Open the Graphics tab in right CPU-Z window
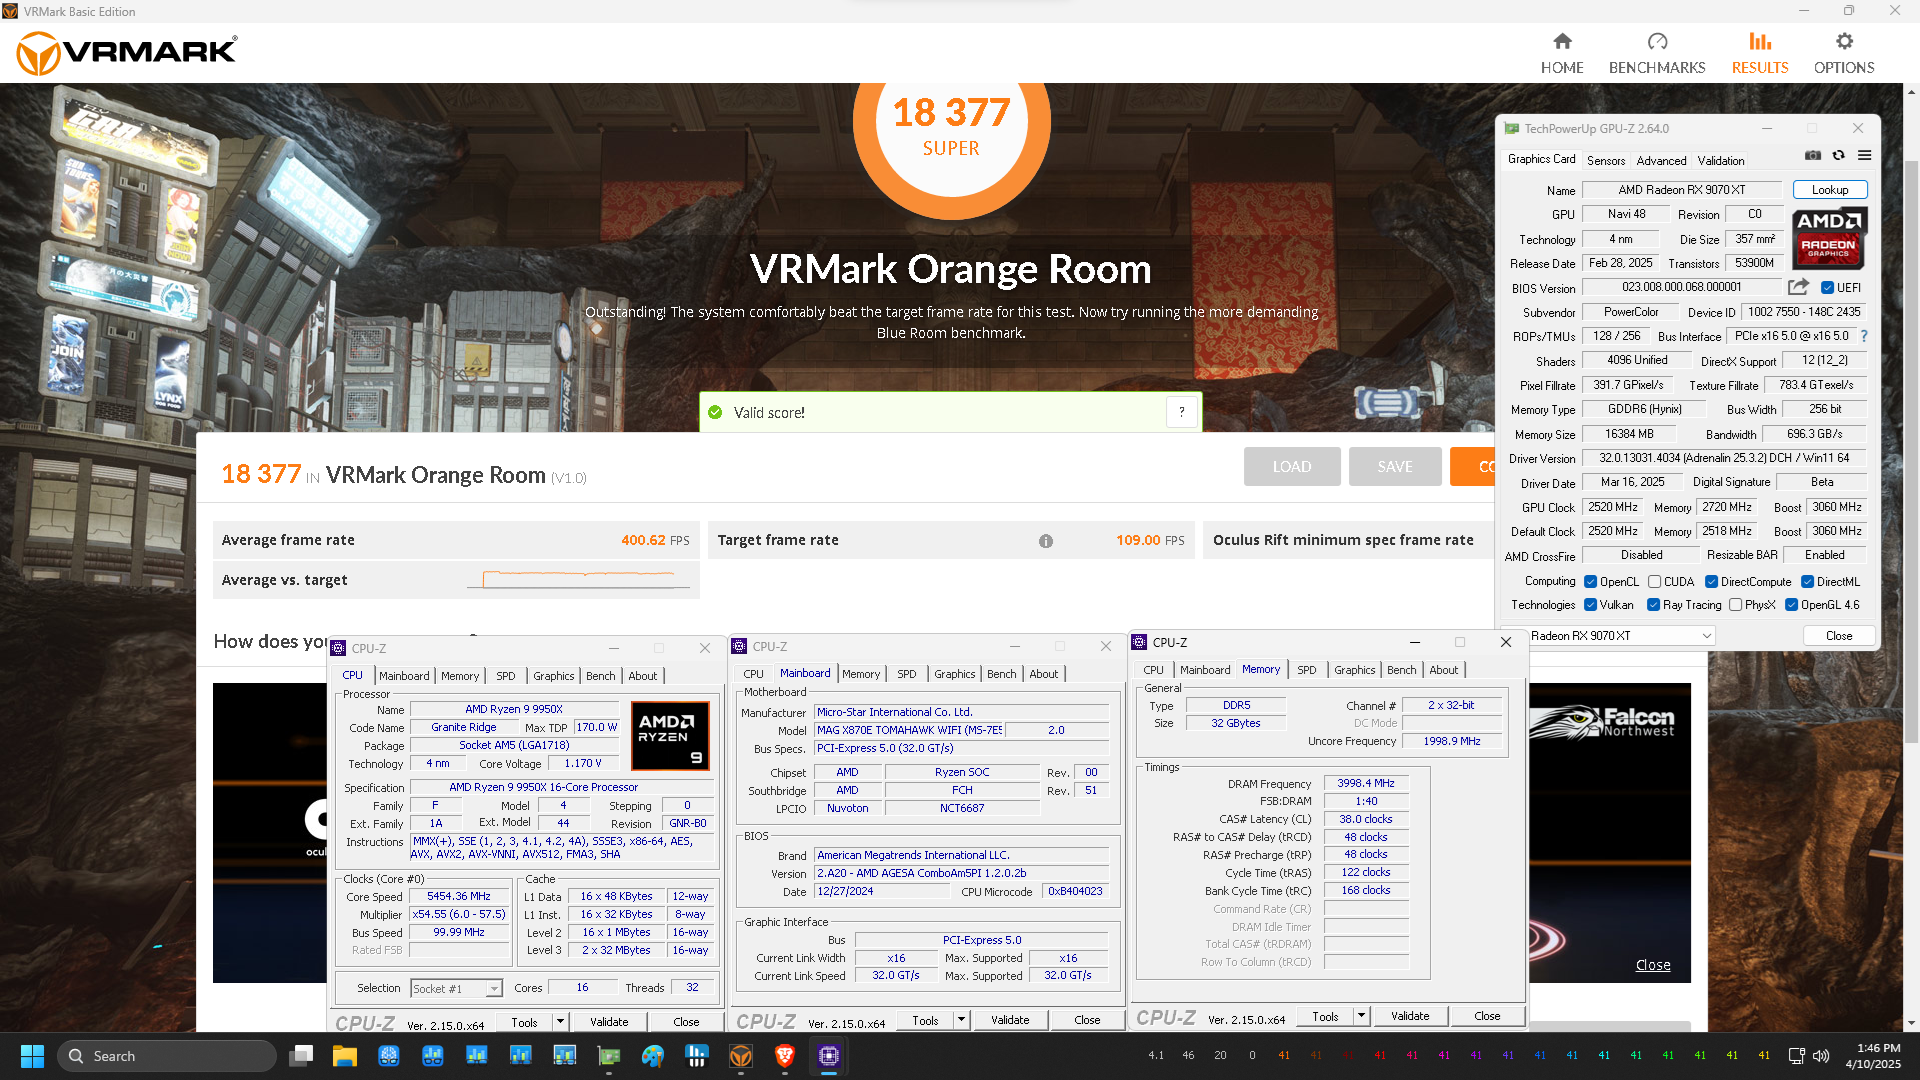Image resolution: width=1920 pixels, height=1080 pixels. click(1355, 671)
